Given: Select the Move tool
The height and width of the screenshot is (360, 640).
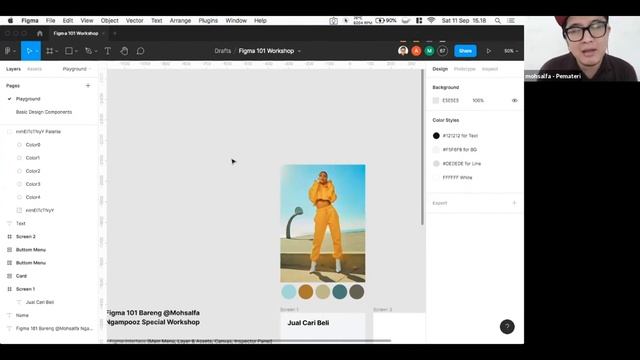Looking at the screenshot, I should pos(29,51).
